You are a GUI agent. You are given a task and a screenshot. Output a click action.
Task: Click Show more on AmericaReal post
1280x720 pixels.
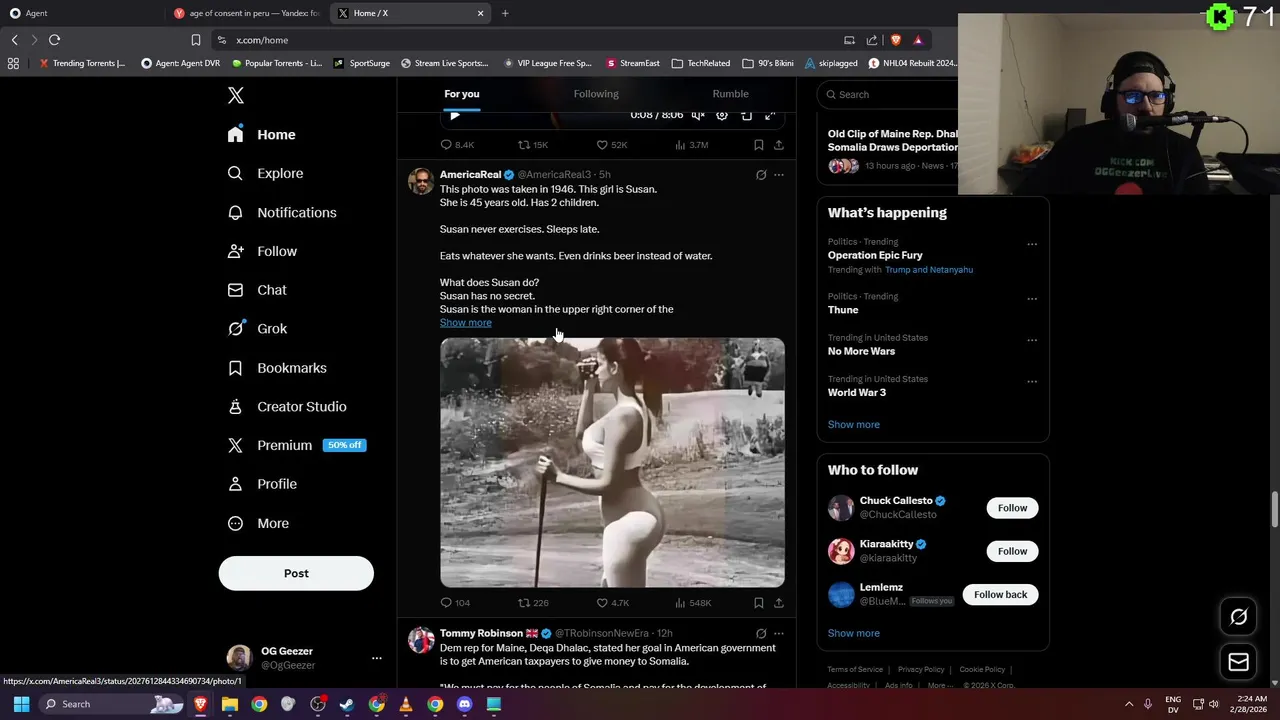(466, 323)
